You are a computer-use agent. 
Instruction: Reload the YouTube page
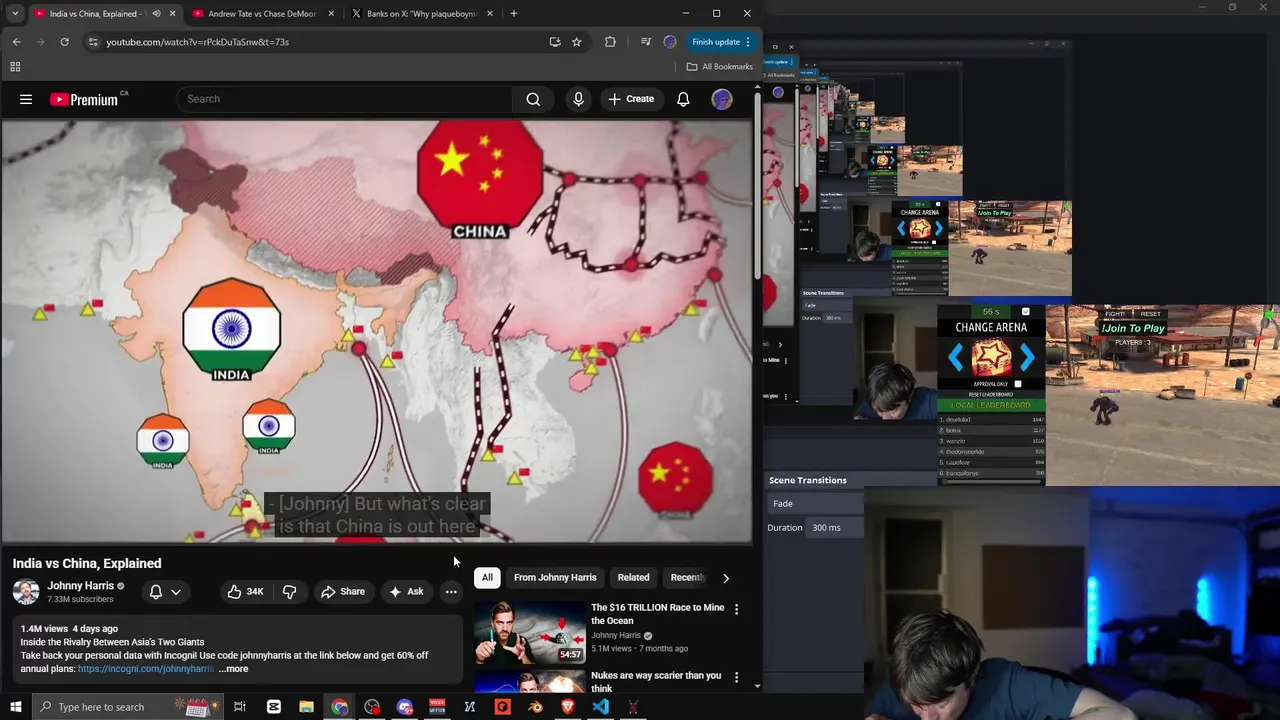coord(64,42)
